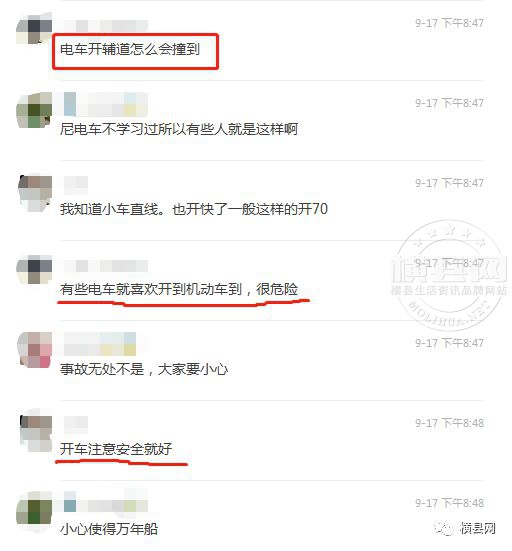The height and width of the screenshot is (551, 512).
Task: Click the pink avatar beside 事故无处不是 comment
Action: coord(35,350)
